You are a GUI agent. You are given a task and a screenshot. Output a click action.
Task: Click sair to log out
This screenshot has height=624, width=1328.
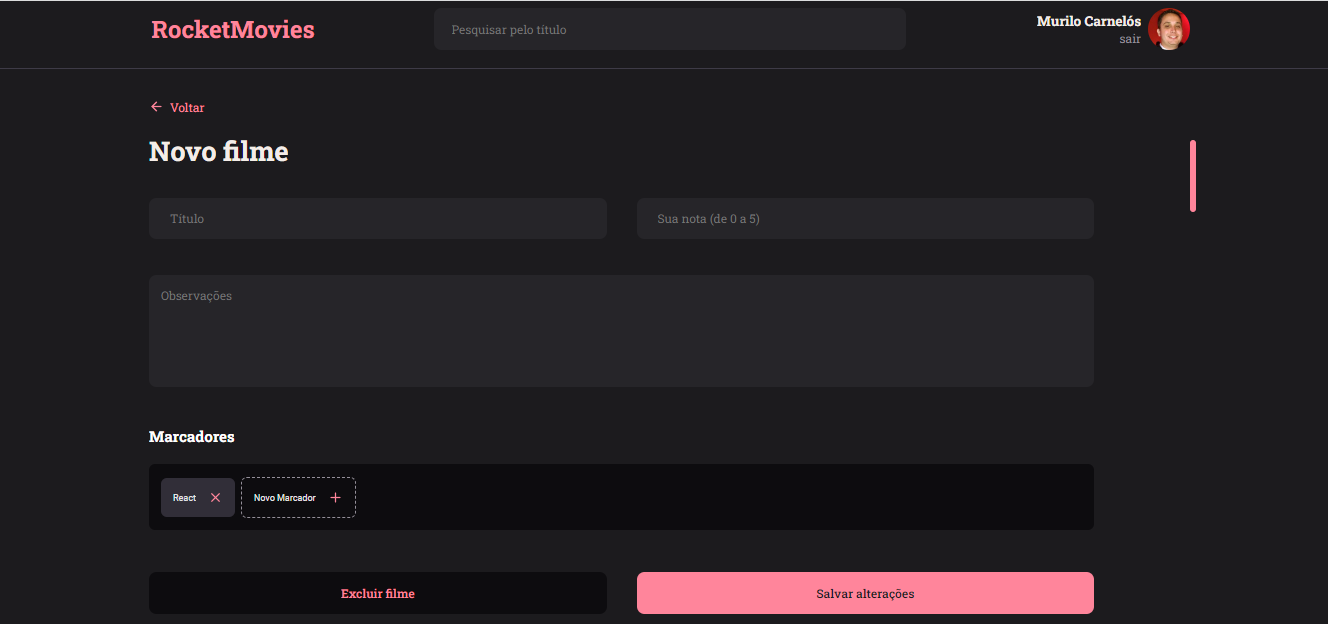pos(1130,38)
